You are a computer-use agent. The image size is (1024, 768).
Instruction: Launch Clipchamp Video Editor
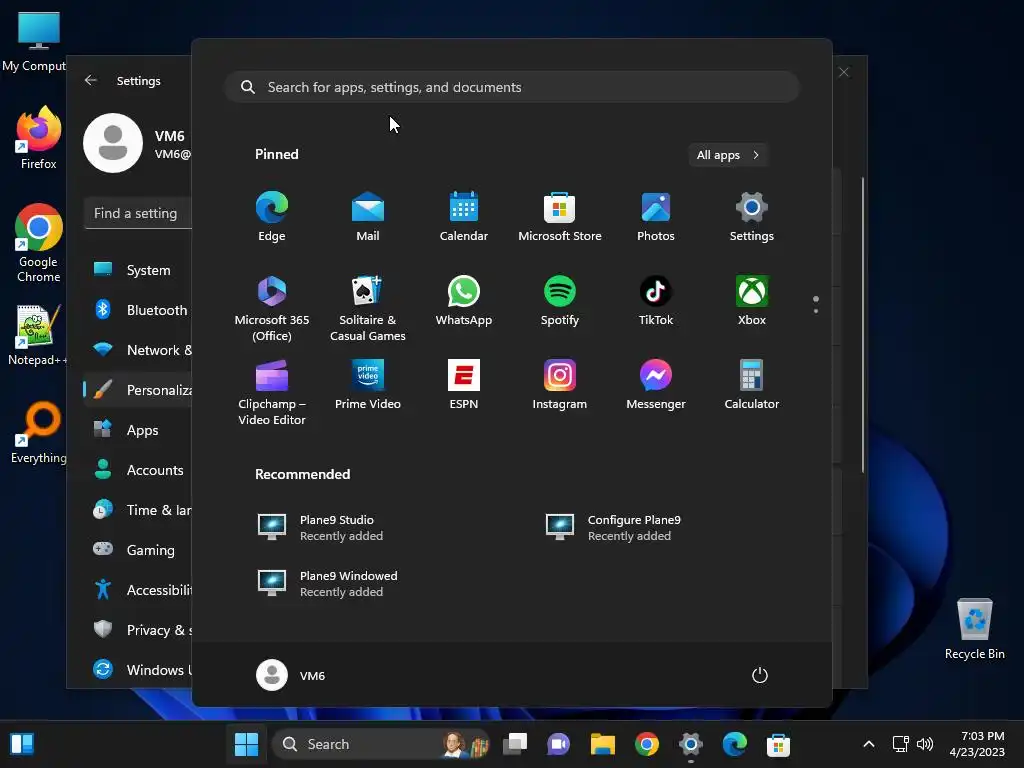click(272, 392)
